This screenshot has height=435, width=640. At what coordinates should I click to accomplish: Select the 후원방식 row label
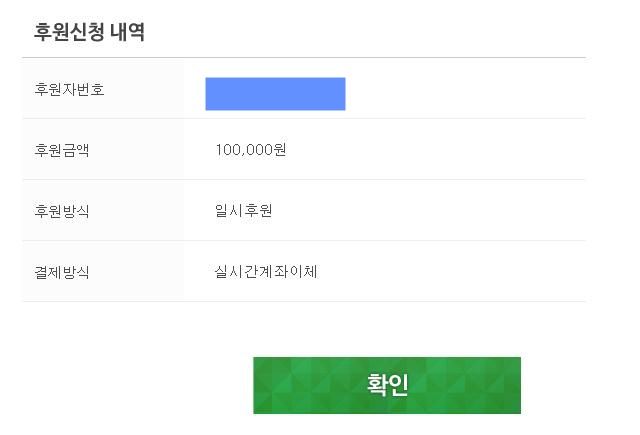pyautogui.click(x=62, y=211)
